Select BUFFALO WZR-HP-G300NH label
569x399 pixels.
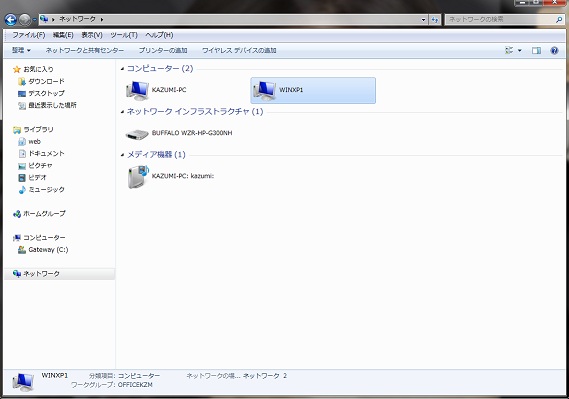(192, 133)
